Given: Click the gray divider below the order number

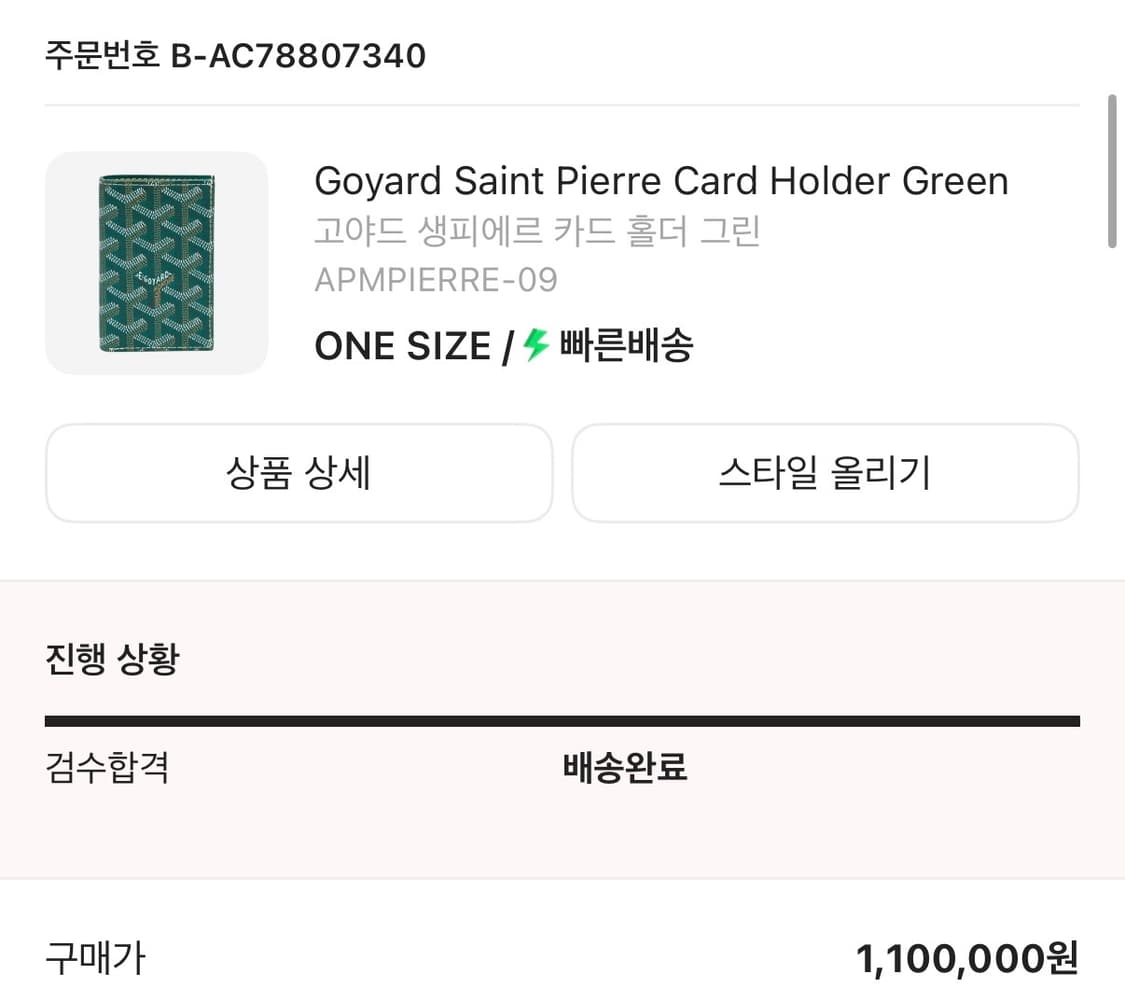Looking at the screenshot, I should click(562, 105).
